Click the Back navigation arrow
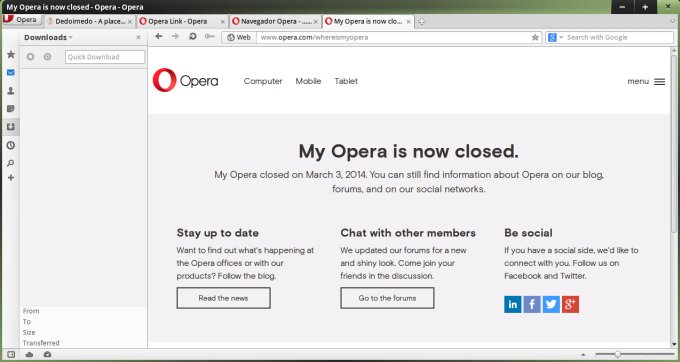This screenshot has width=680, height=362. click(x=159, y=36)
